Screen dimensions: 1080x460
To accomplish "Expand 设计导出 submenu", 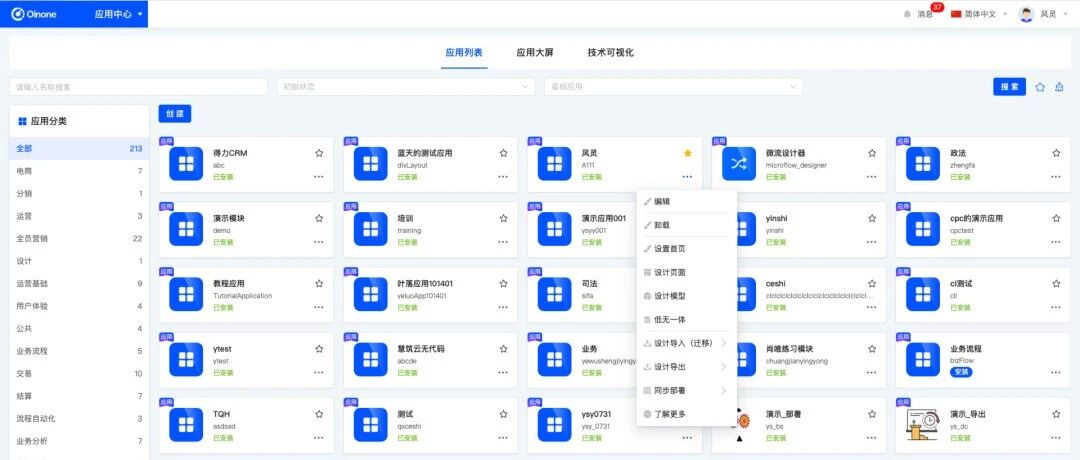I will [x=686, y=367].
